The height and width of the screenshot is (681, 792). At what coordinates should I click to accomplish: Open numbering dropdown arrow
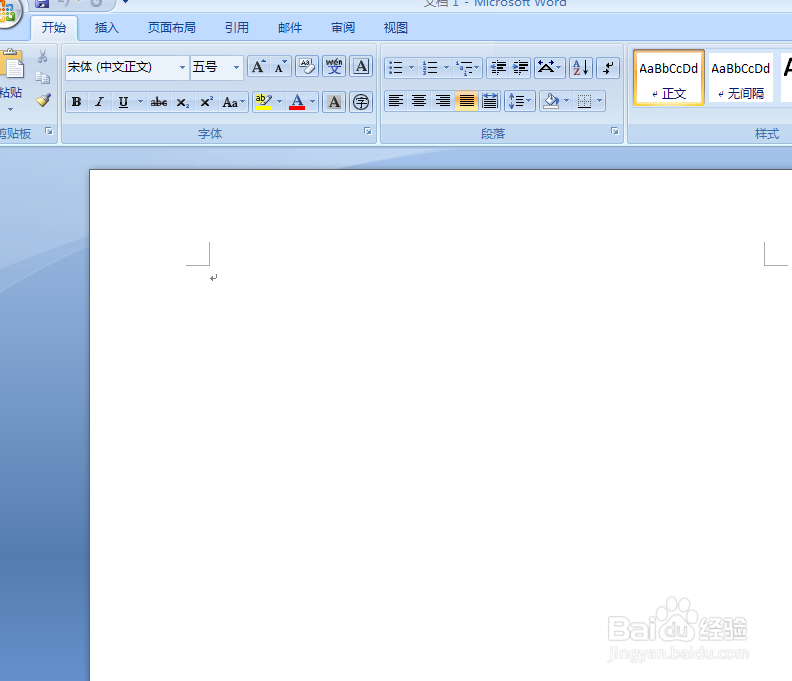pos(446,67)
